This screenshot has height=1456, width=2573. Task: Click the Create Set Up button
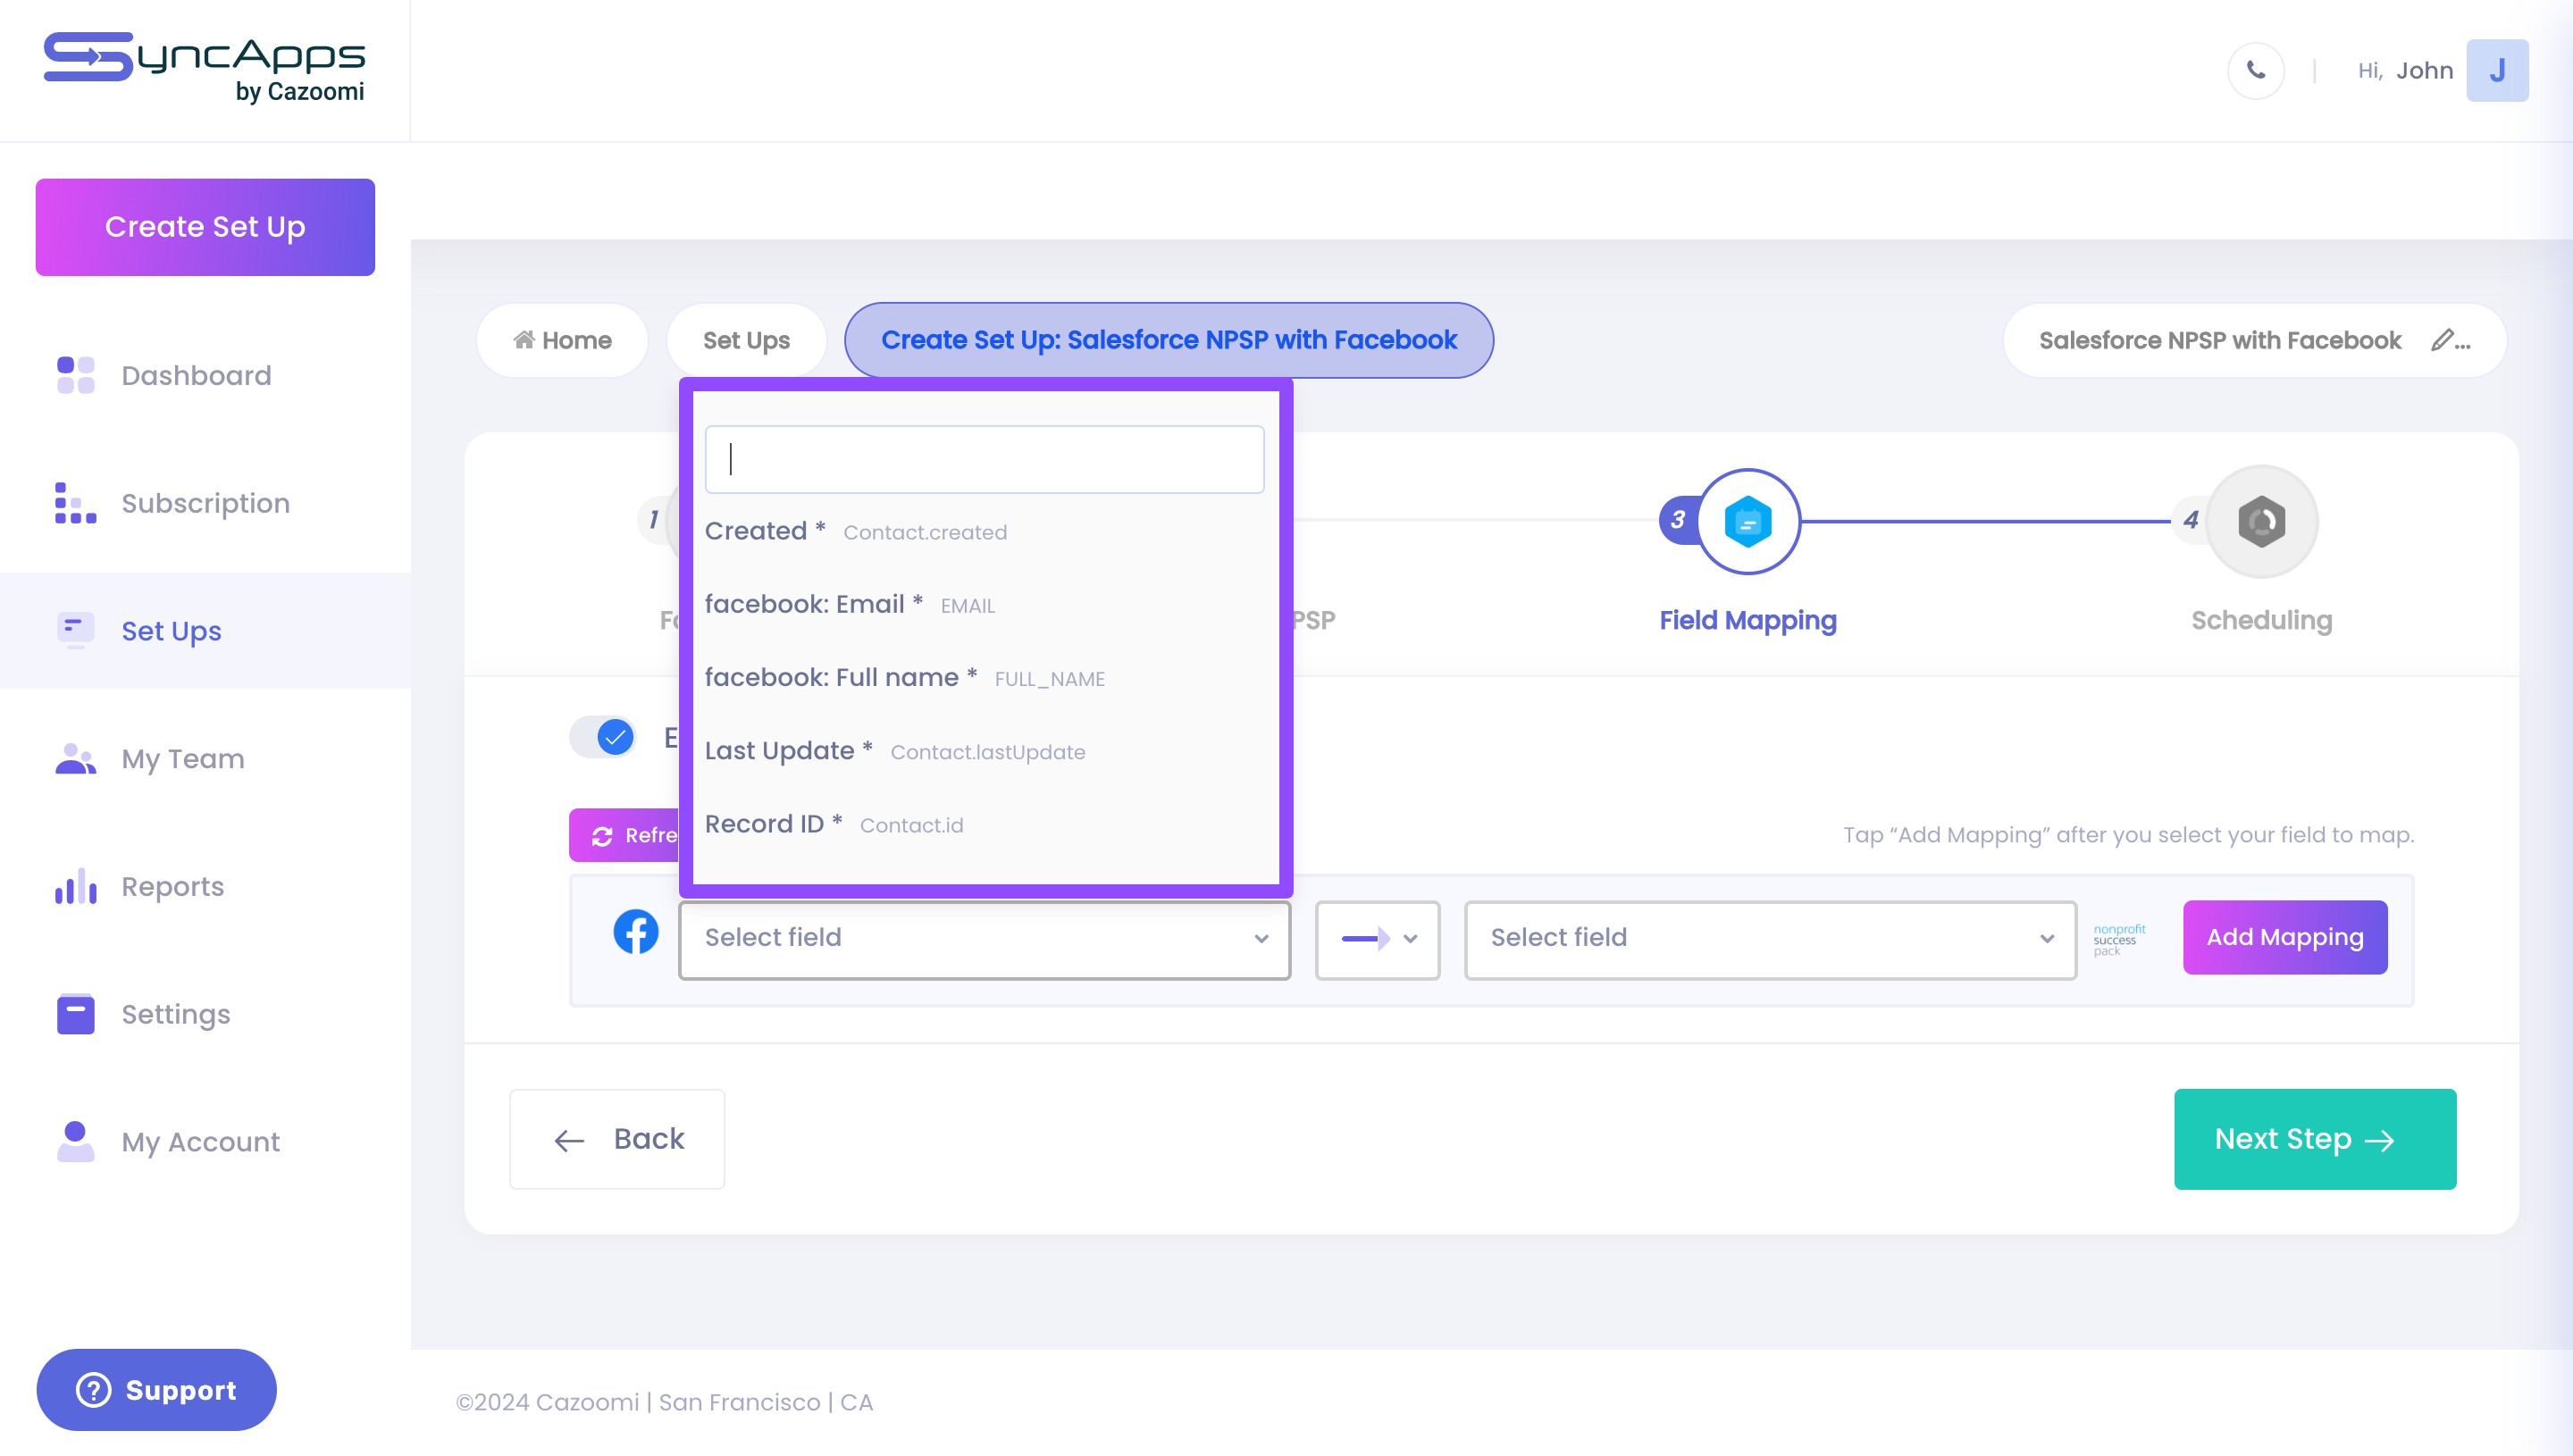click(x=205, y=227)
